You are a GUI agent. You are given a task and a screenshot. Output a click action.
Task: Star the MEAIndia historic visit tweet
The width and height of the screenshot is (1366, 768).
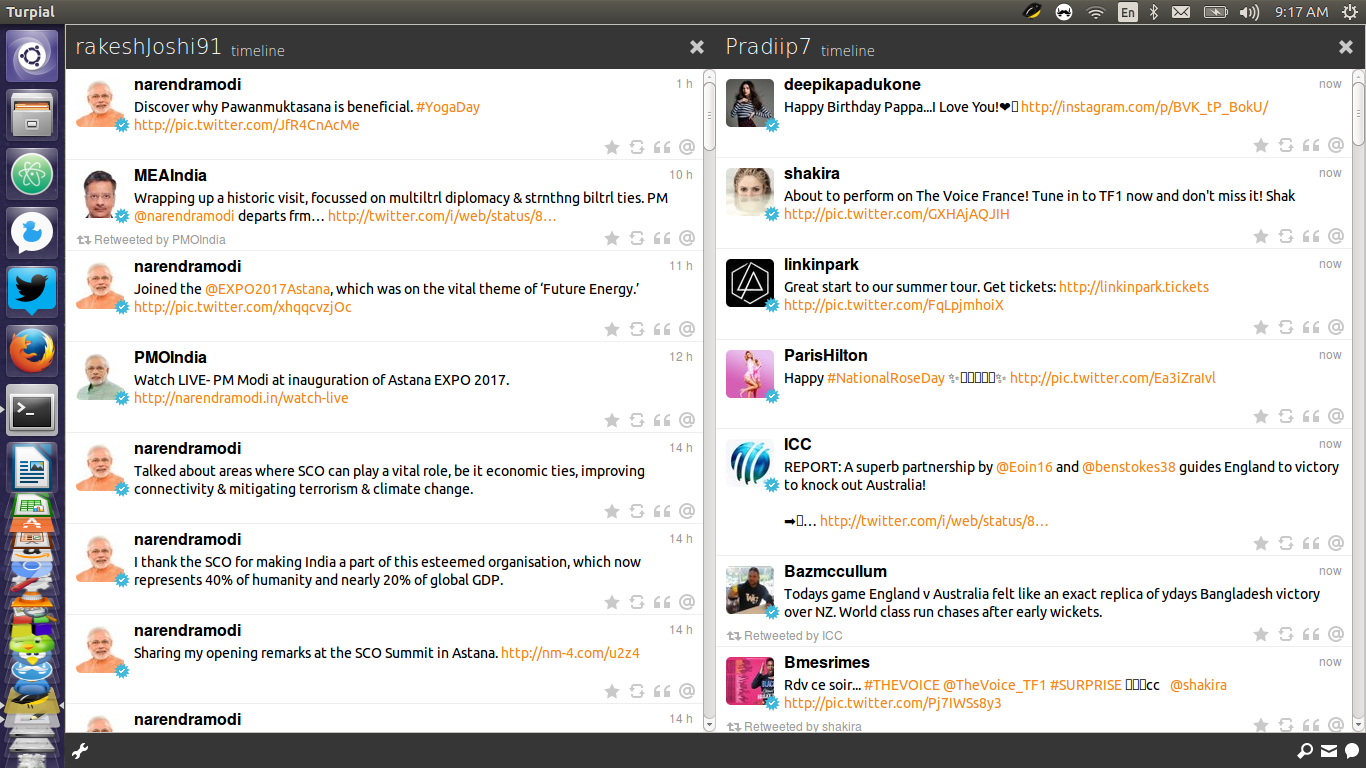click(x=612, y=238)
